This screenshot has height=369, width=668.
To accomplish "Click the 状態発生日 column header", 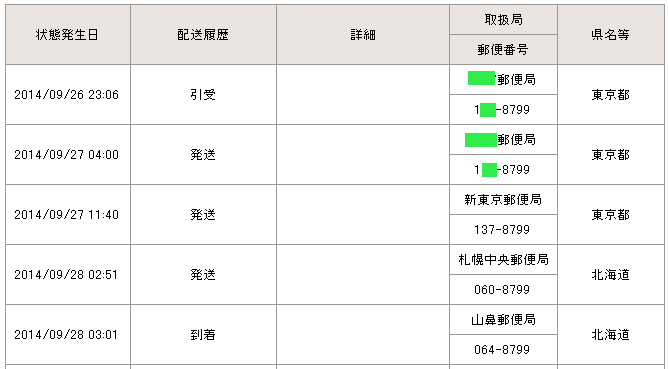I will [x=68, y=35].
